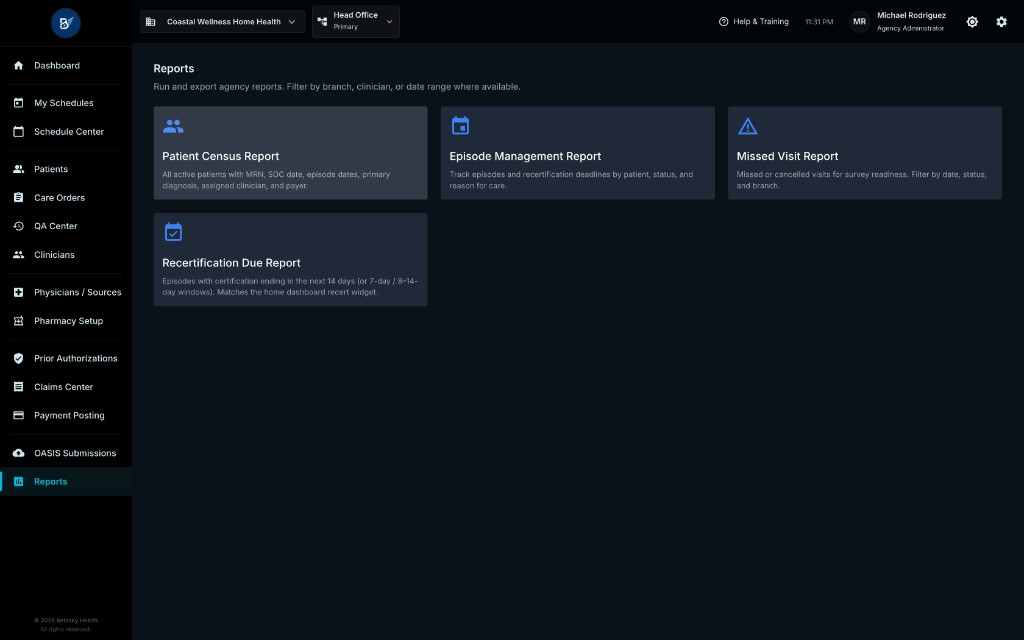Click the Payment Posting card icon
Viewport: 1024px width, 640px height.
(18, 415)
